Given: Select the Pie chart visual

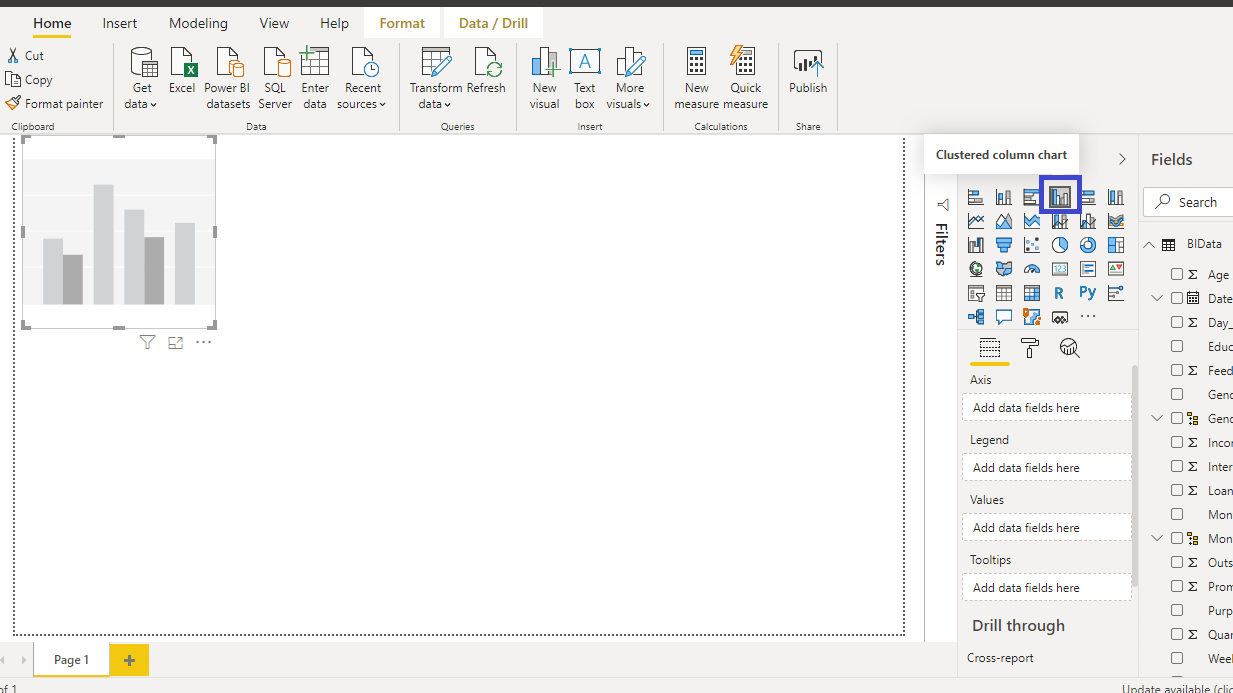Looking at the screenshot, I should [x=1060, y=245].
